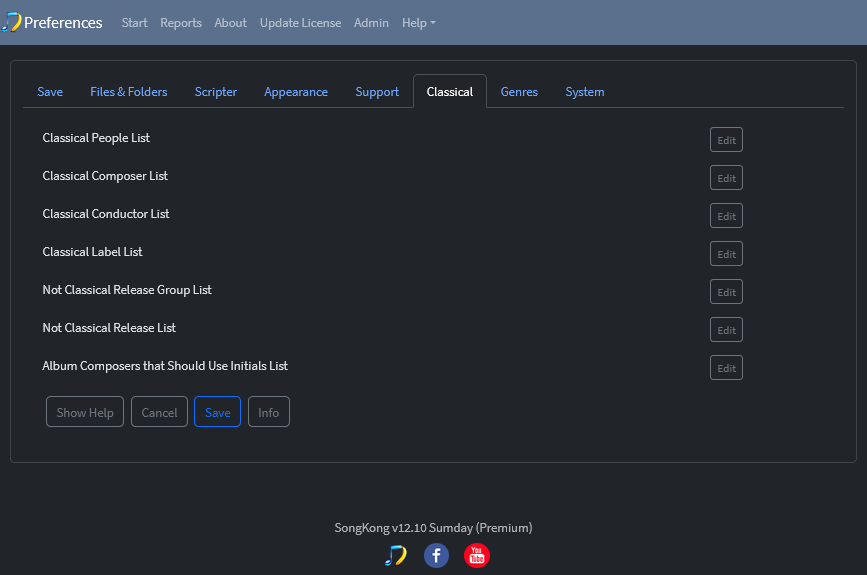Click the Info button

coord(269,412)
